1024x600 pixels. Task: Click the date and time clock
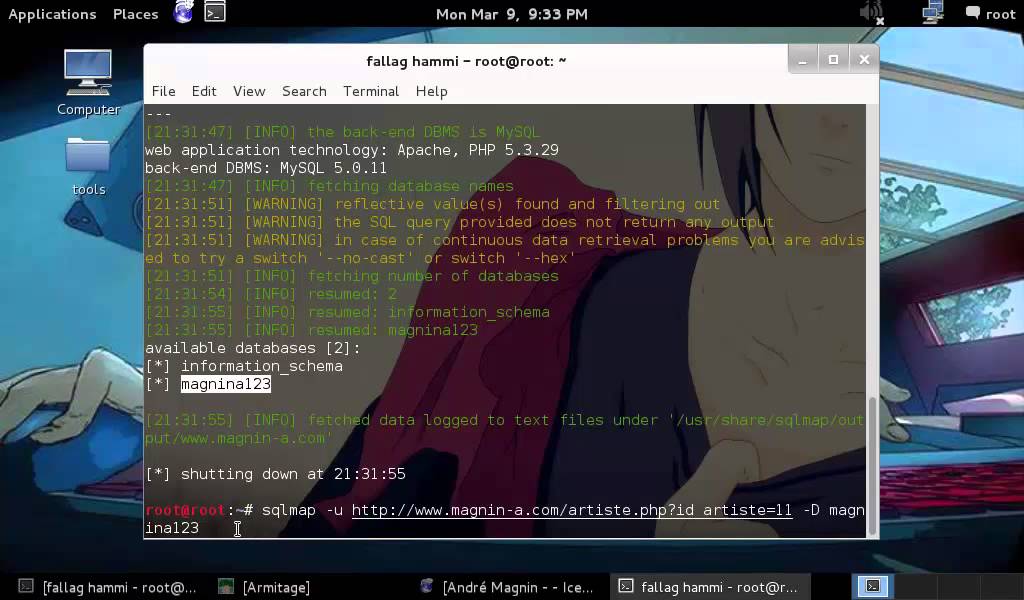click(511, 14)
